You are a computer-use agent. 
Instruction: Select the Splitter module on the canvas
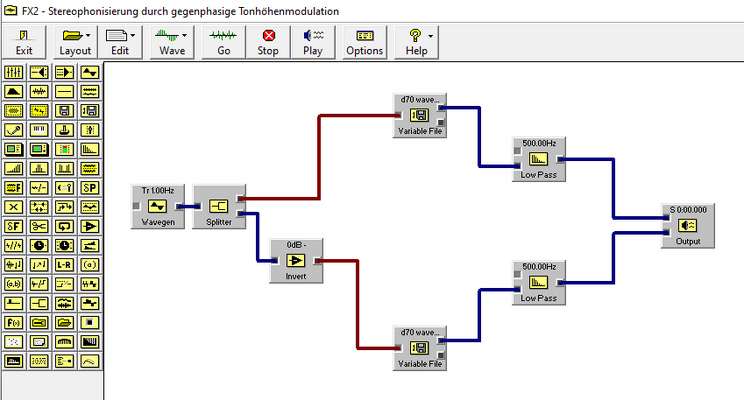219,206
